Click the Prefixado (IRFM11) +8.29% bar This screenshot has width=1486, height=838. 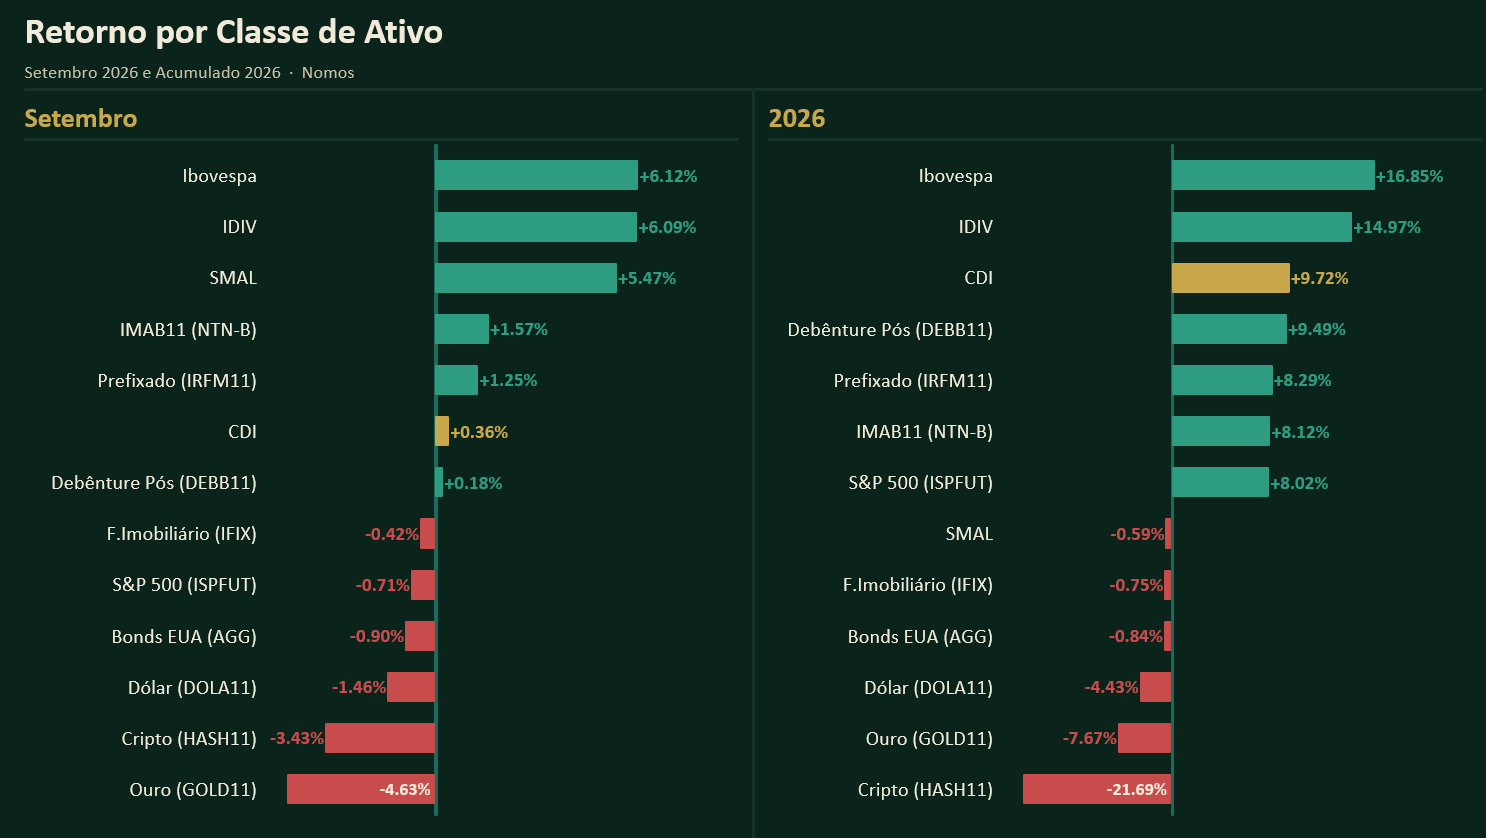click(1222, 380)
